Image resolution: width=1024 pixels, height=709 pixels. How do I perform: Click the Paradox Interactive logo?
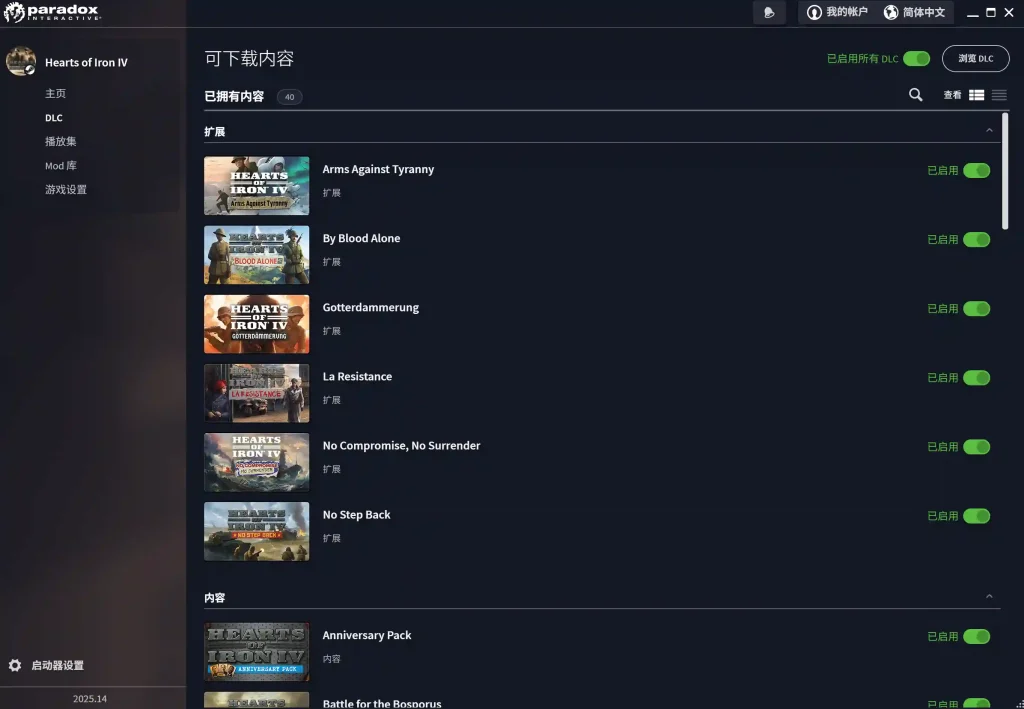(x=50, y=13)
